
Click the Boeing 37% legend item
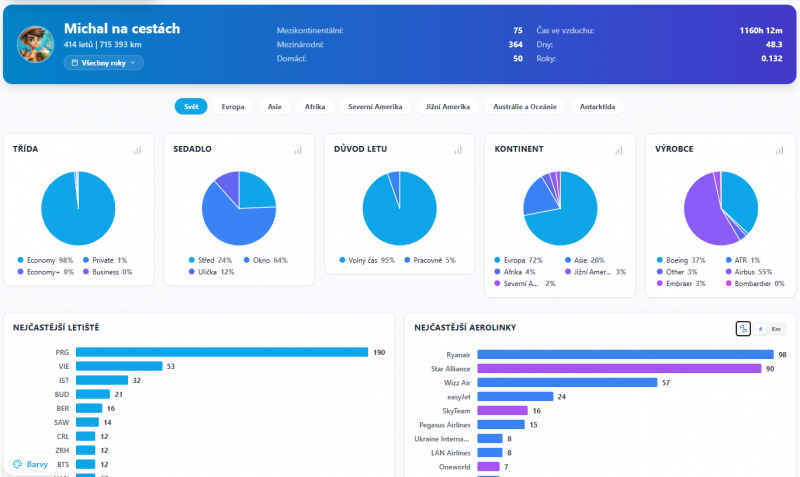[681, 260]
